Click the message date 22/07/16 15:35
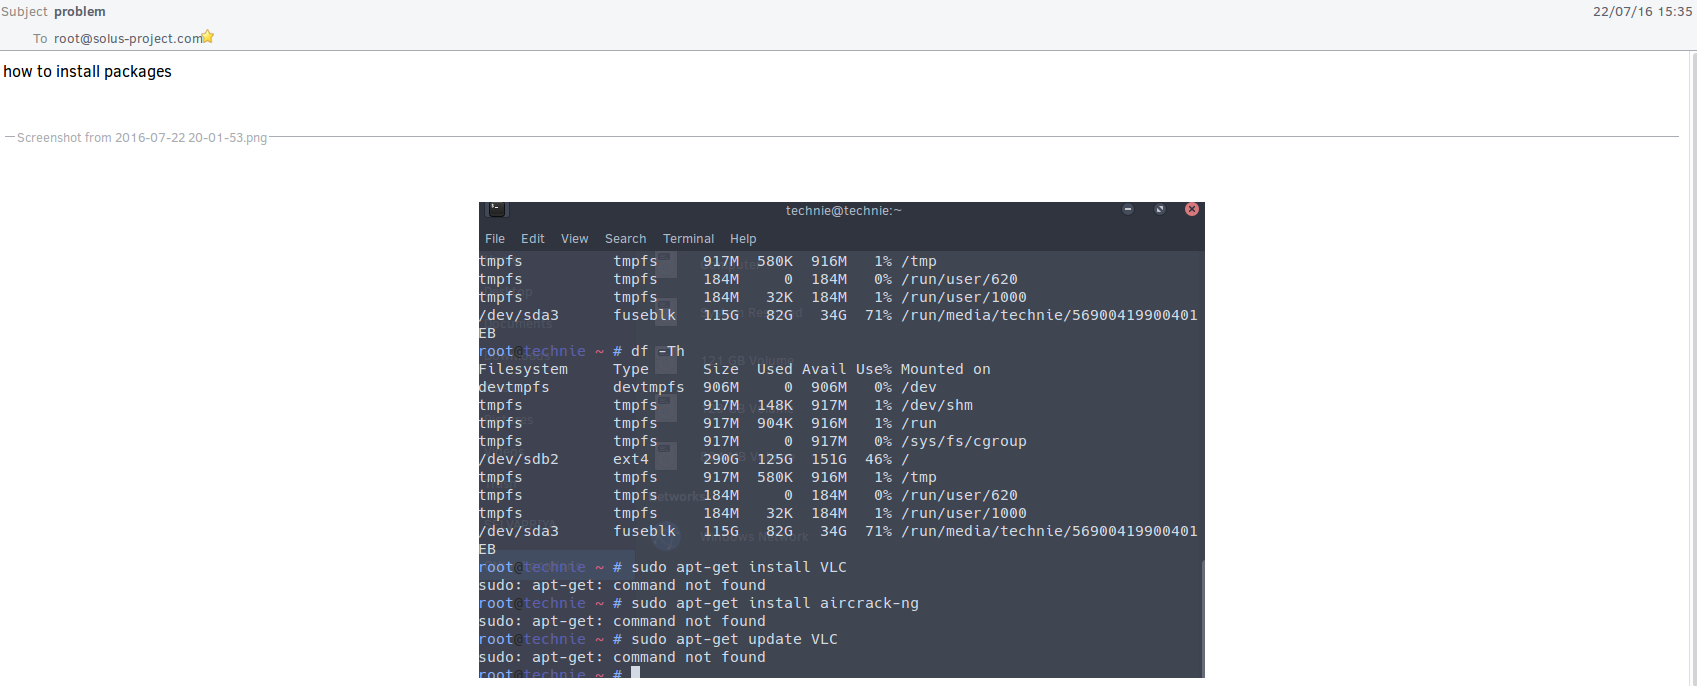This screenshot has height=686, width=1697. pos(1642,12)
